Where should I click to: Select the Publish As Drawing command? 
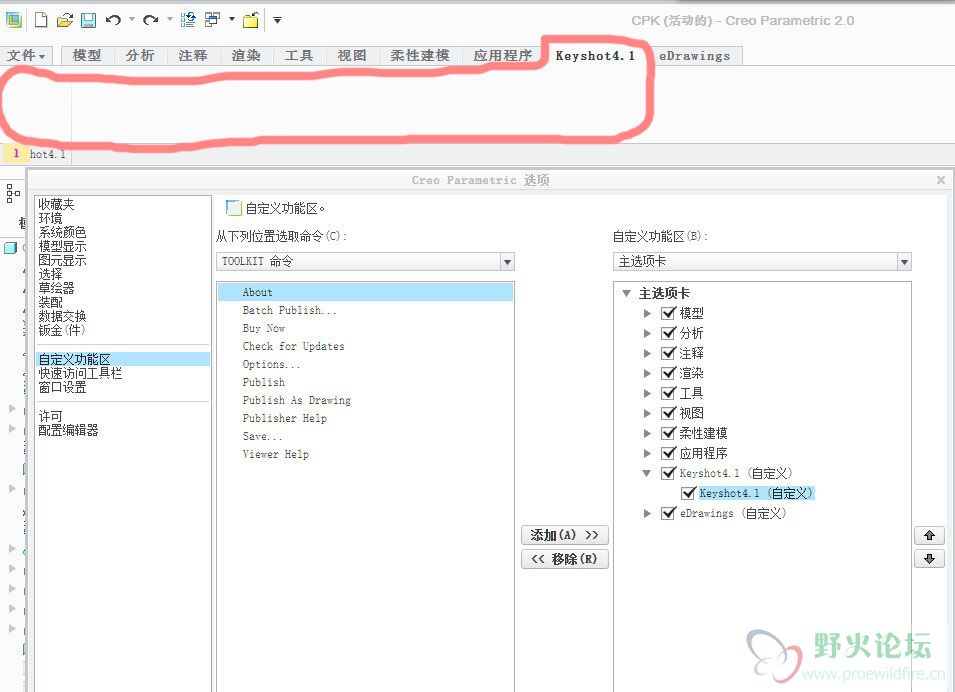click(x=297, y=400)
